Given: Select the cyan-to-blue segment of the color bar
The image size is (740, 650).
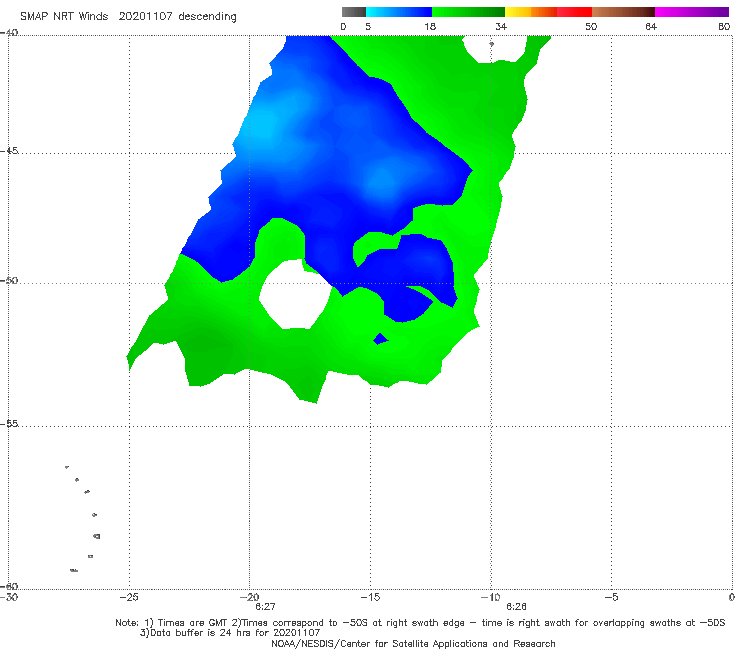Looking at the screenshot, I should pyautogui.click(x=399, y=12).
